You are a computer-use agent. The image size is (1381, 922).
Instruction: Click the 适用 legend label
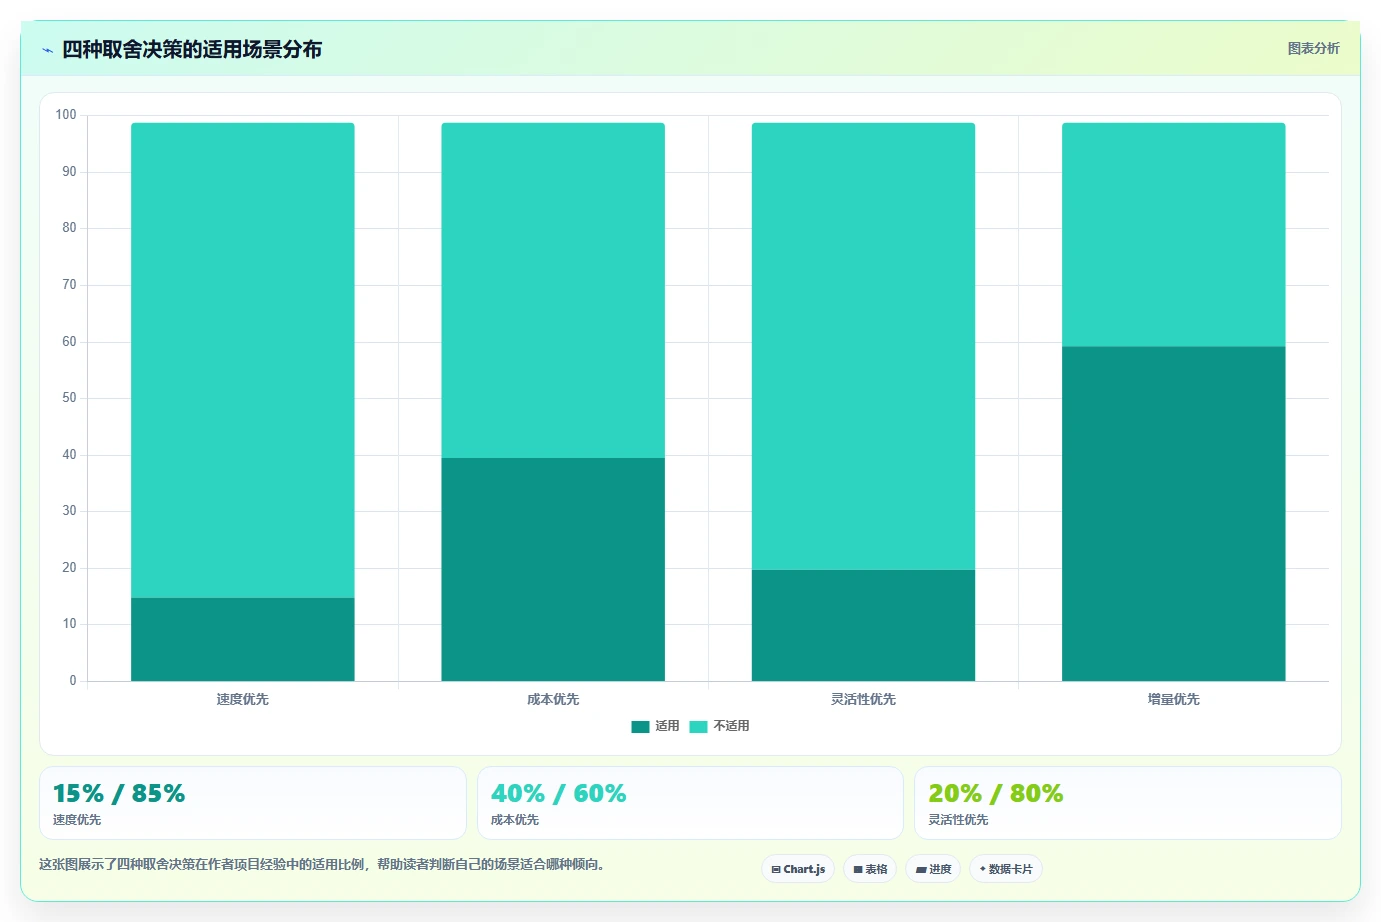667,726
